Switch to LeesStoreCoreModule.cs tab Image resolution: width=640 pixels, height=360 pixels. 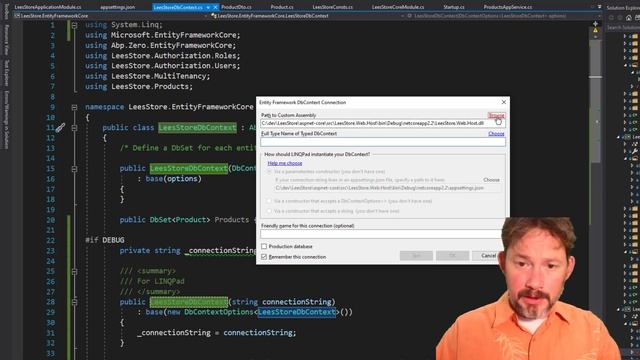coord(398,7)
